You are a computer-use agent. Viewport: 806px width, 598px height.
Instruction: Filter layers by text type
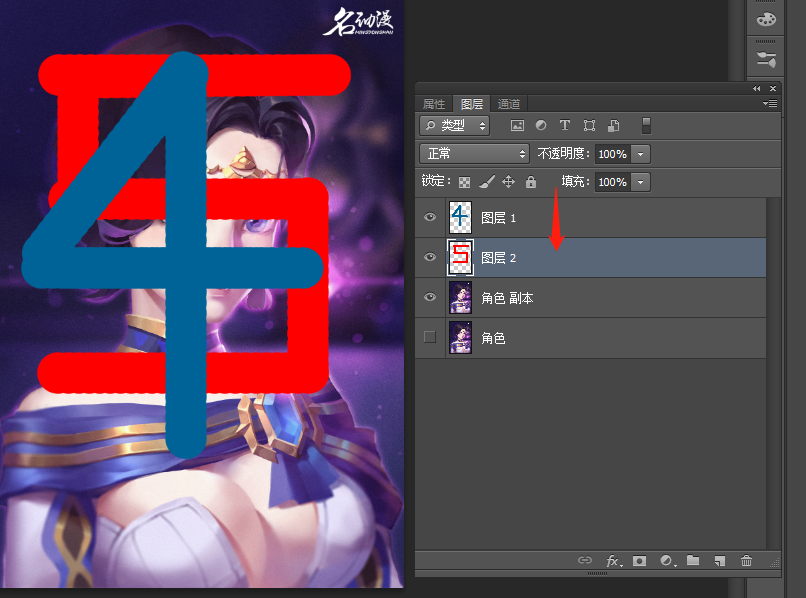point(565,126)
